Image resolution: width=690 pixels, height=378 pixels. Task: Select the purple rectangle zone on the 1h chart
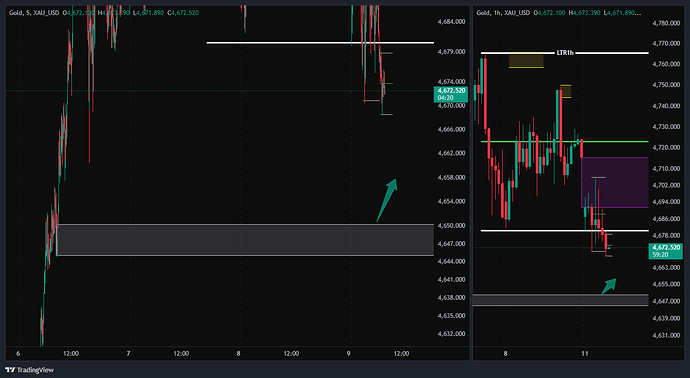point(615,182)
